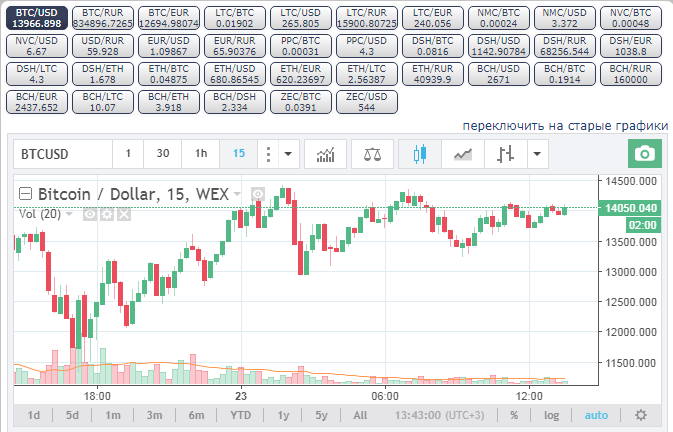Toggle log scale mode

click(x=551, y=415)
